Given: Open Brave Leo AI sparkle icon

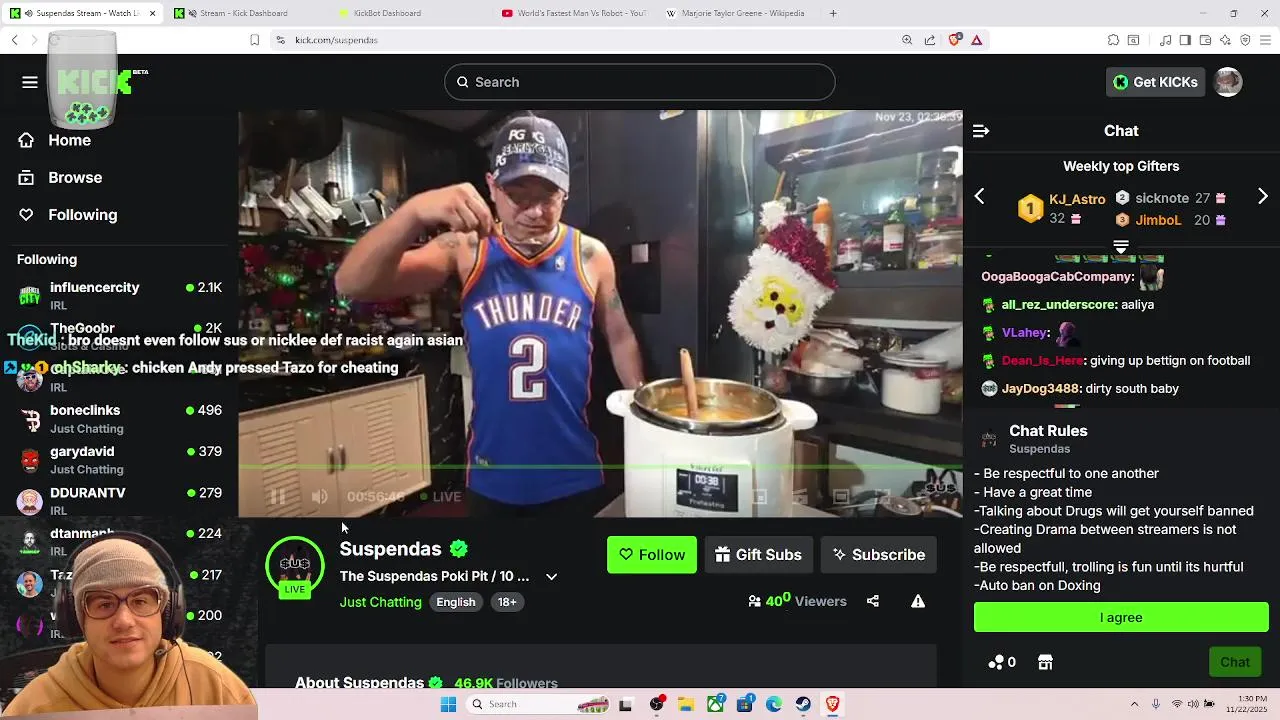Looking at the screenshot, I should point(1225,40).
